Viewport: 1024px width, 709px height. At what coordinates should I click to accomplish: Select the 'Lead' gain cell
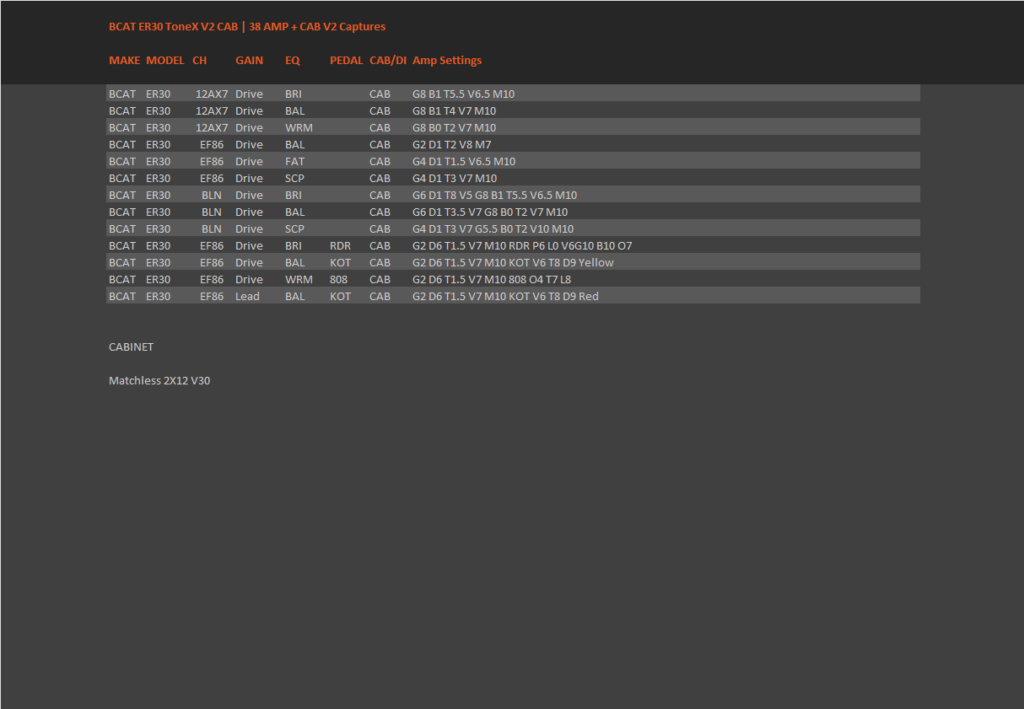click(x=248, y=296)
